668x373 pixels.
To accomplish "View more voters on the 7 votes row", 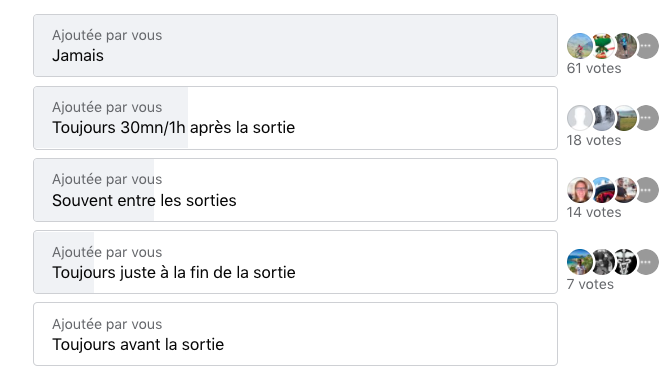I will [x=646, y=262].
